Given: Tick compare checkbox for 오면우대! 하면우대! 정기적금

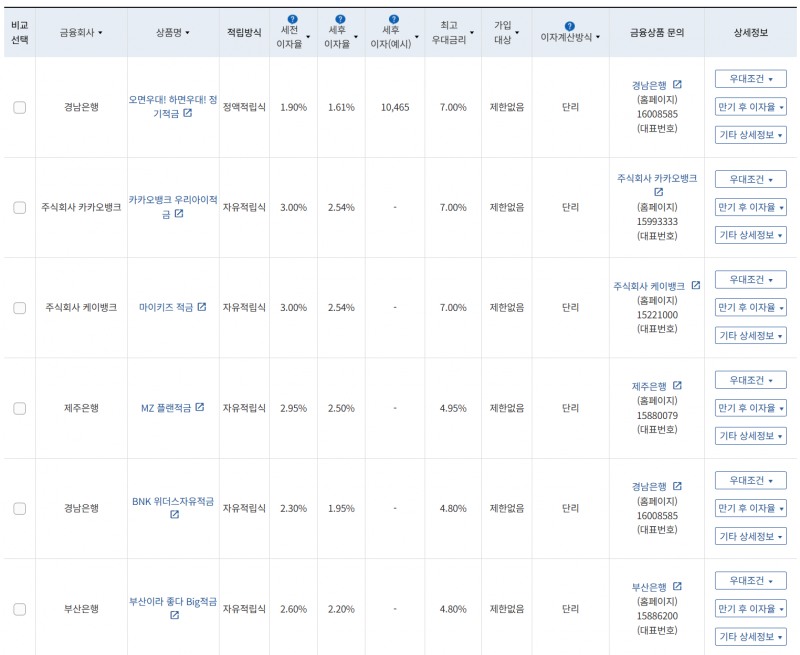Looking at the screenshot, I should pyautogui.click(x=19, y=107).
